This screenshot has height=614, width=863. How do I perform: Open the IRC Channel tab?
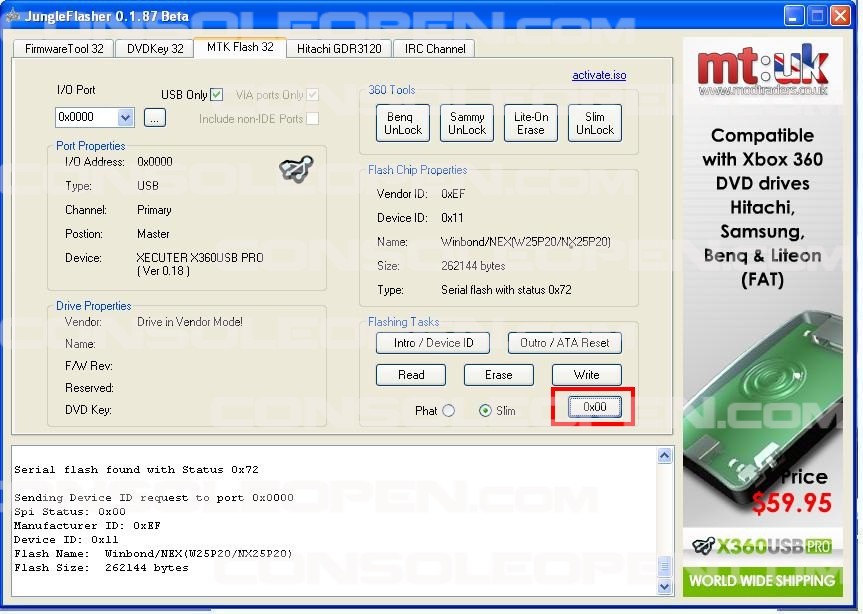(x=433, y=48)
